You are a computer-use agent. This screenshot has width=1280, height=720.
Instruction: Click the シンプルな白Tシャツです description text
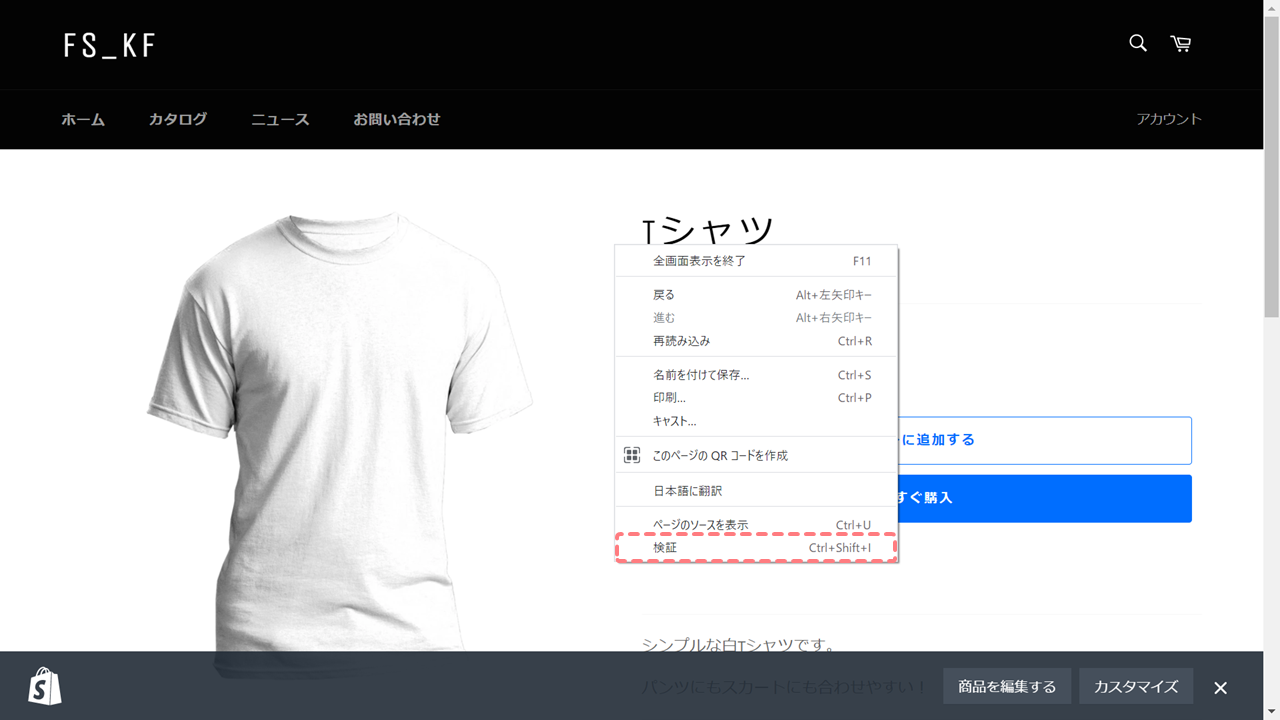739,644
